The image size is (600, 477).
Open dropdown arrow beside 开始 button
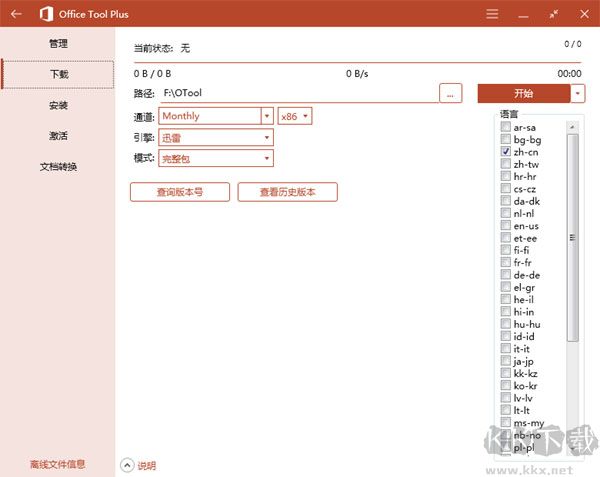click(x=578, y=93)
